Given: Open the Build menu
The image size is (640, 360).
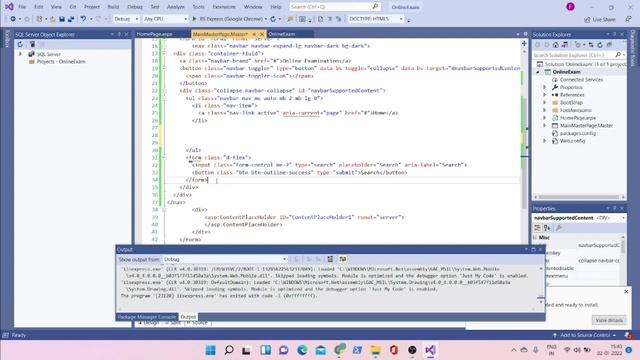Looking at the screenshot, I should pos(113,7).
